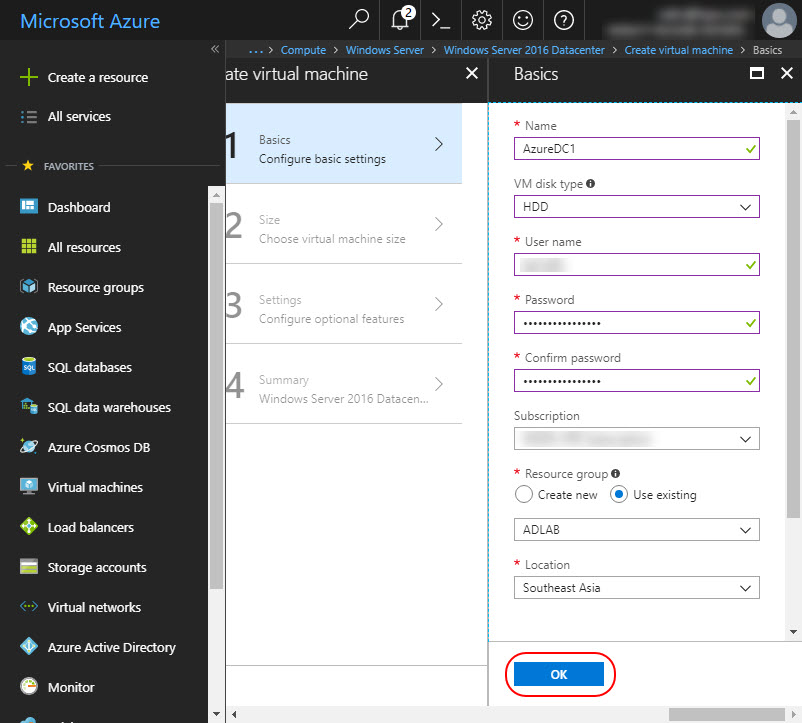The width and height of the screenshot is (802, 723).
Task: Open Microsoft Azure home link
Action: click(90, 21)
